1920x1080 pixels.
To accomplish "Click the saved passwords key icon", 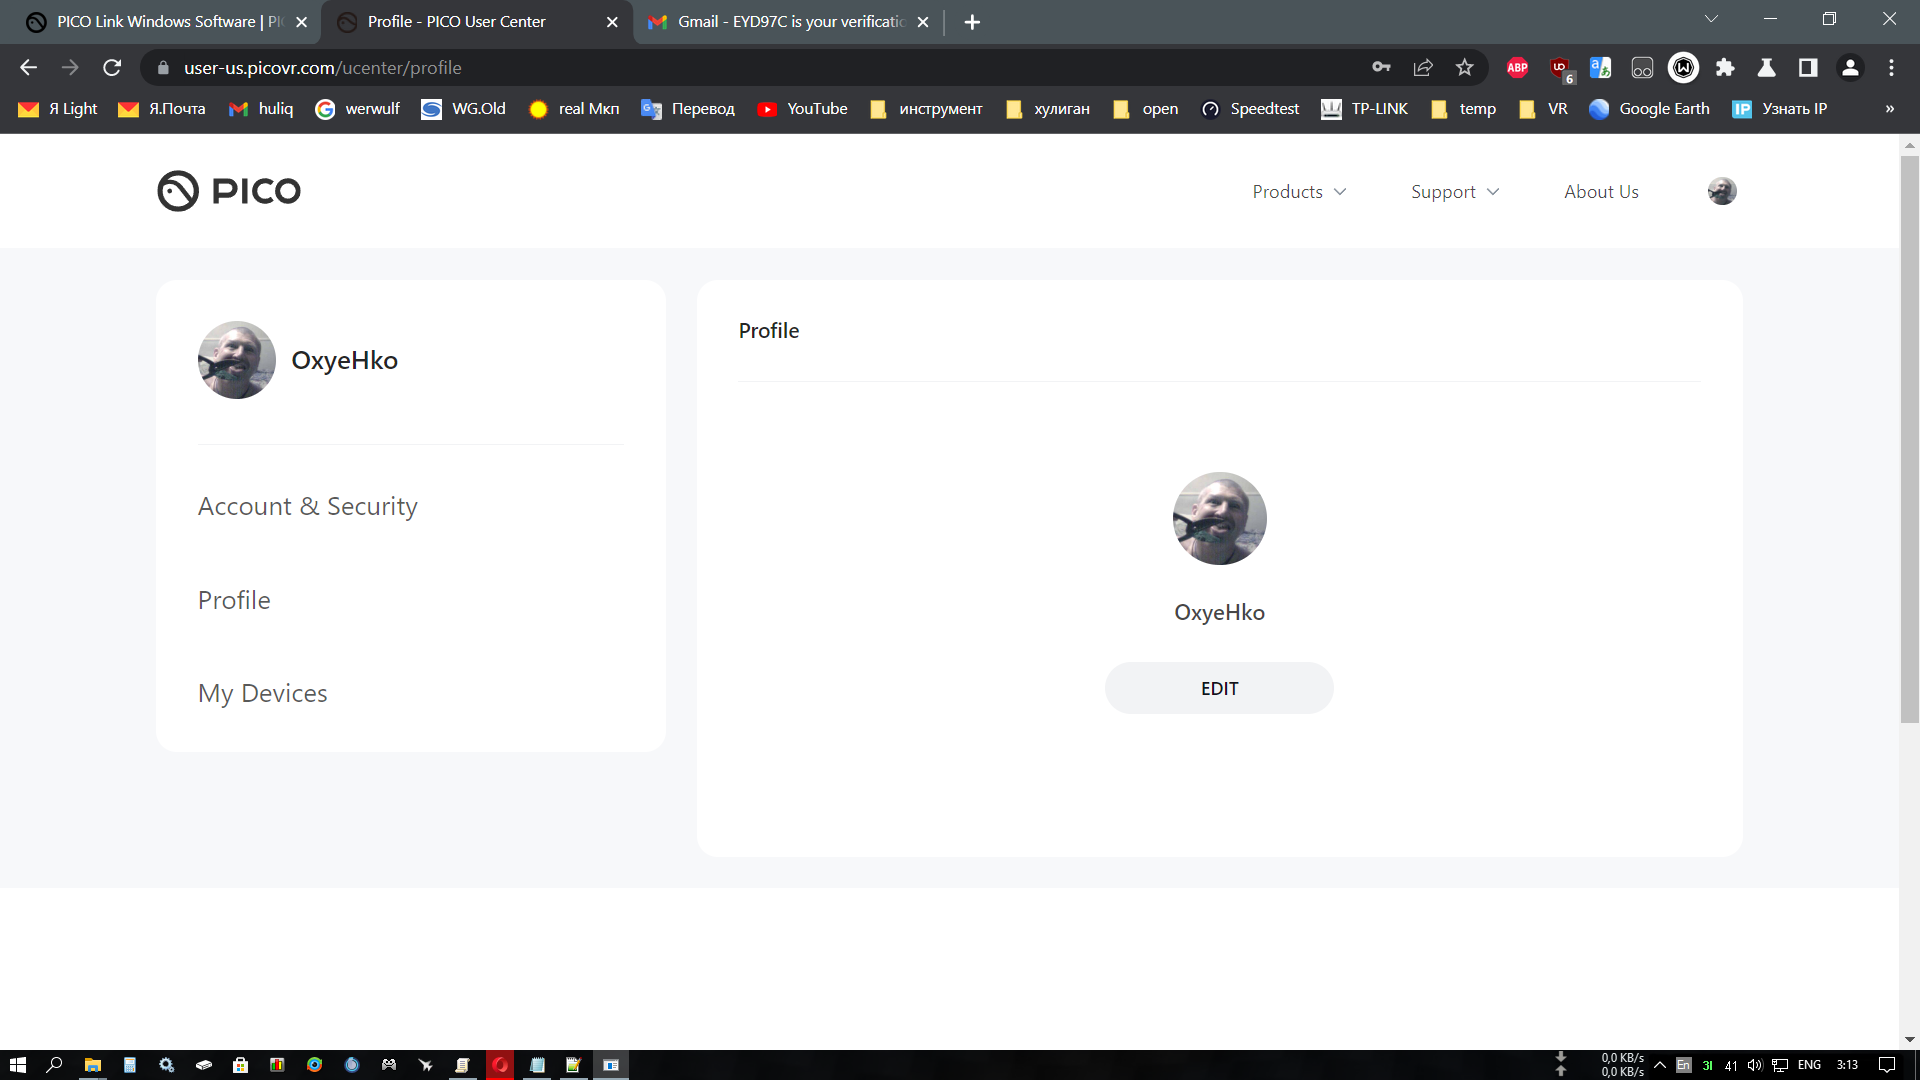I will tap(1381, 68).
